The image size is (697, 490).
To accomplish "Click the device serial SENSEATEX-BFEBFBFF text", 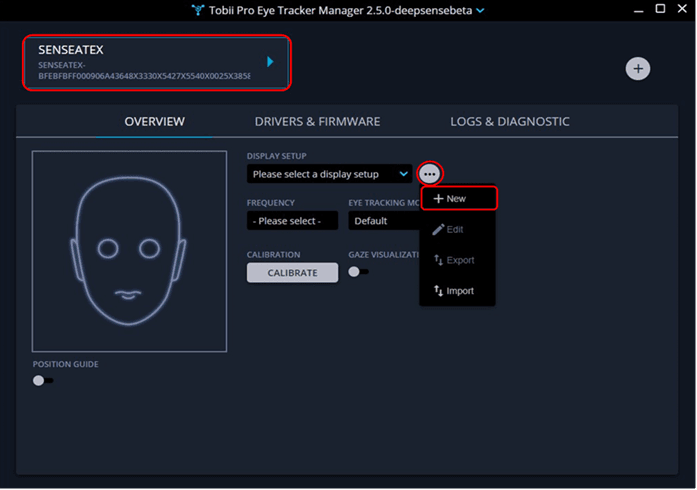I will pyautogui.click(x=144, y=71).
